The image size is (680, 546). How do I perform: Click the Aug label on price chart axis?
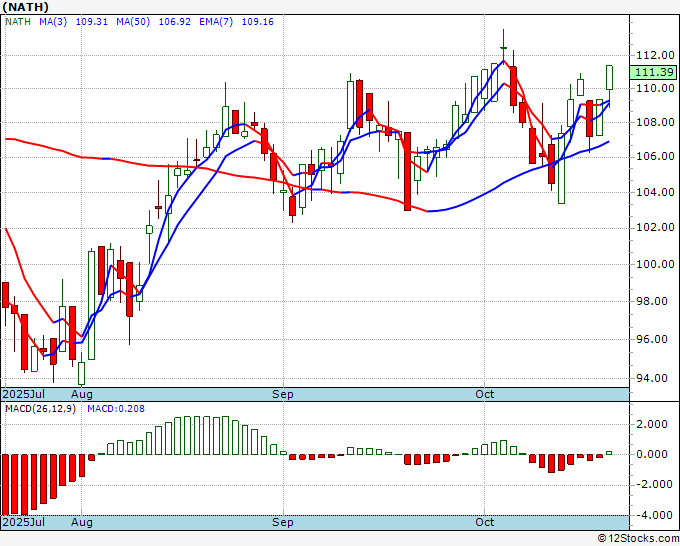(82, 394)
